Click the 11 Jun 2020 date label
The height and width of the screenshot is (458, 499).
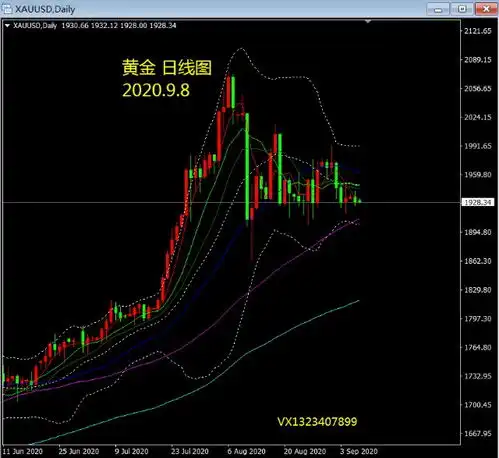point(23,451)
